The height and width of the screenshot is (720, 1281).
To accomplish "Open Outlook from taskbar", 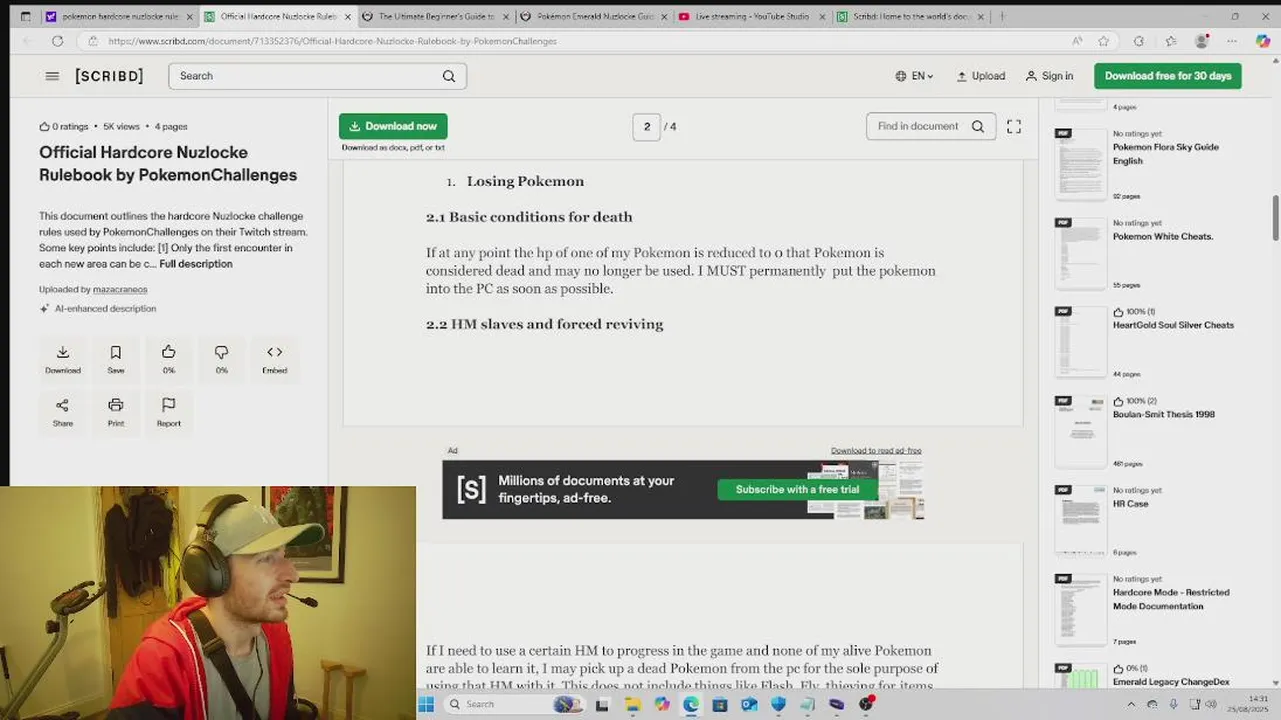I will 749,704.
